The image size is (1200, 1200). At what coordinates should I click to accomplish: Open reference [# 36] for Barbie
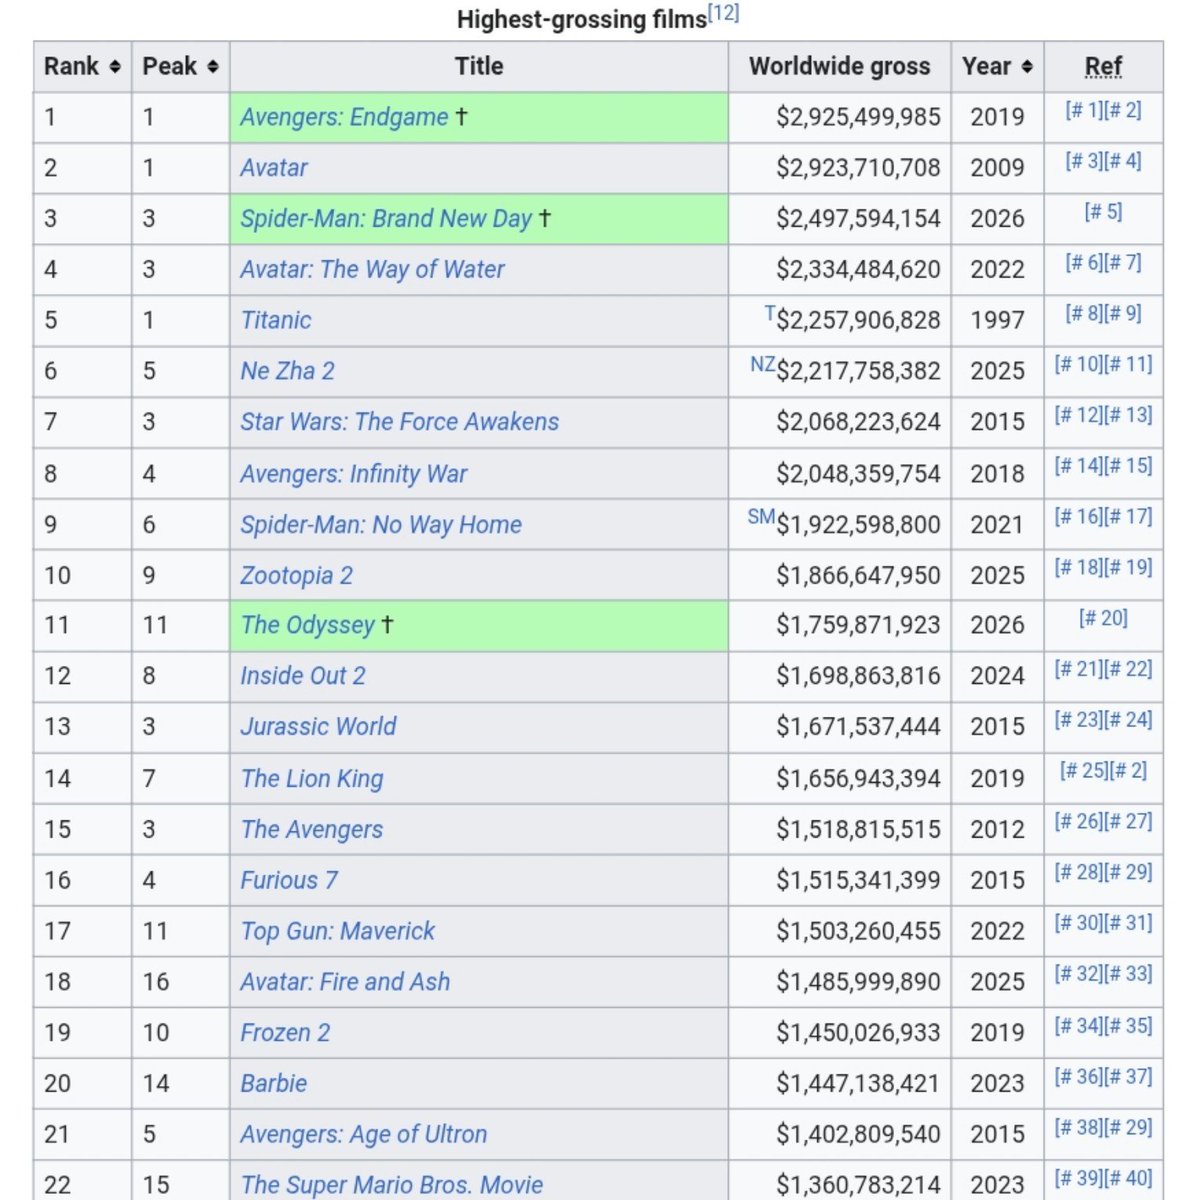1079,1078
